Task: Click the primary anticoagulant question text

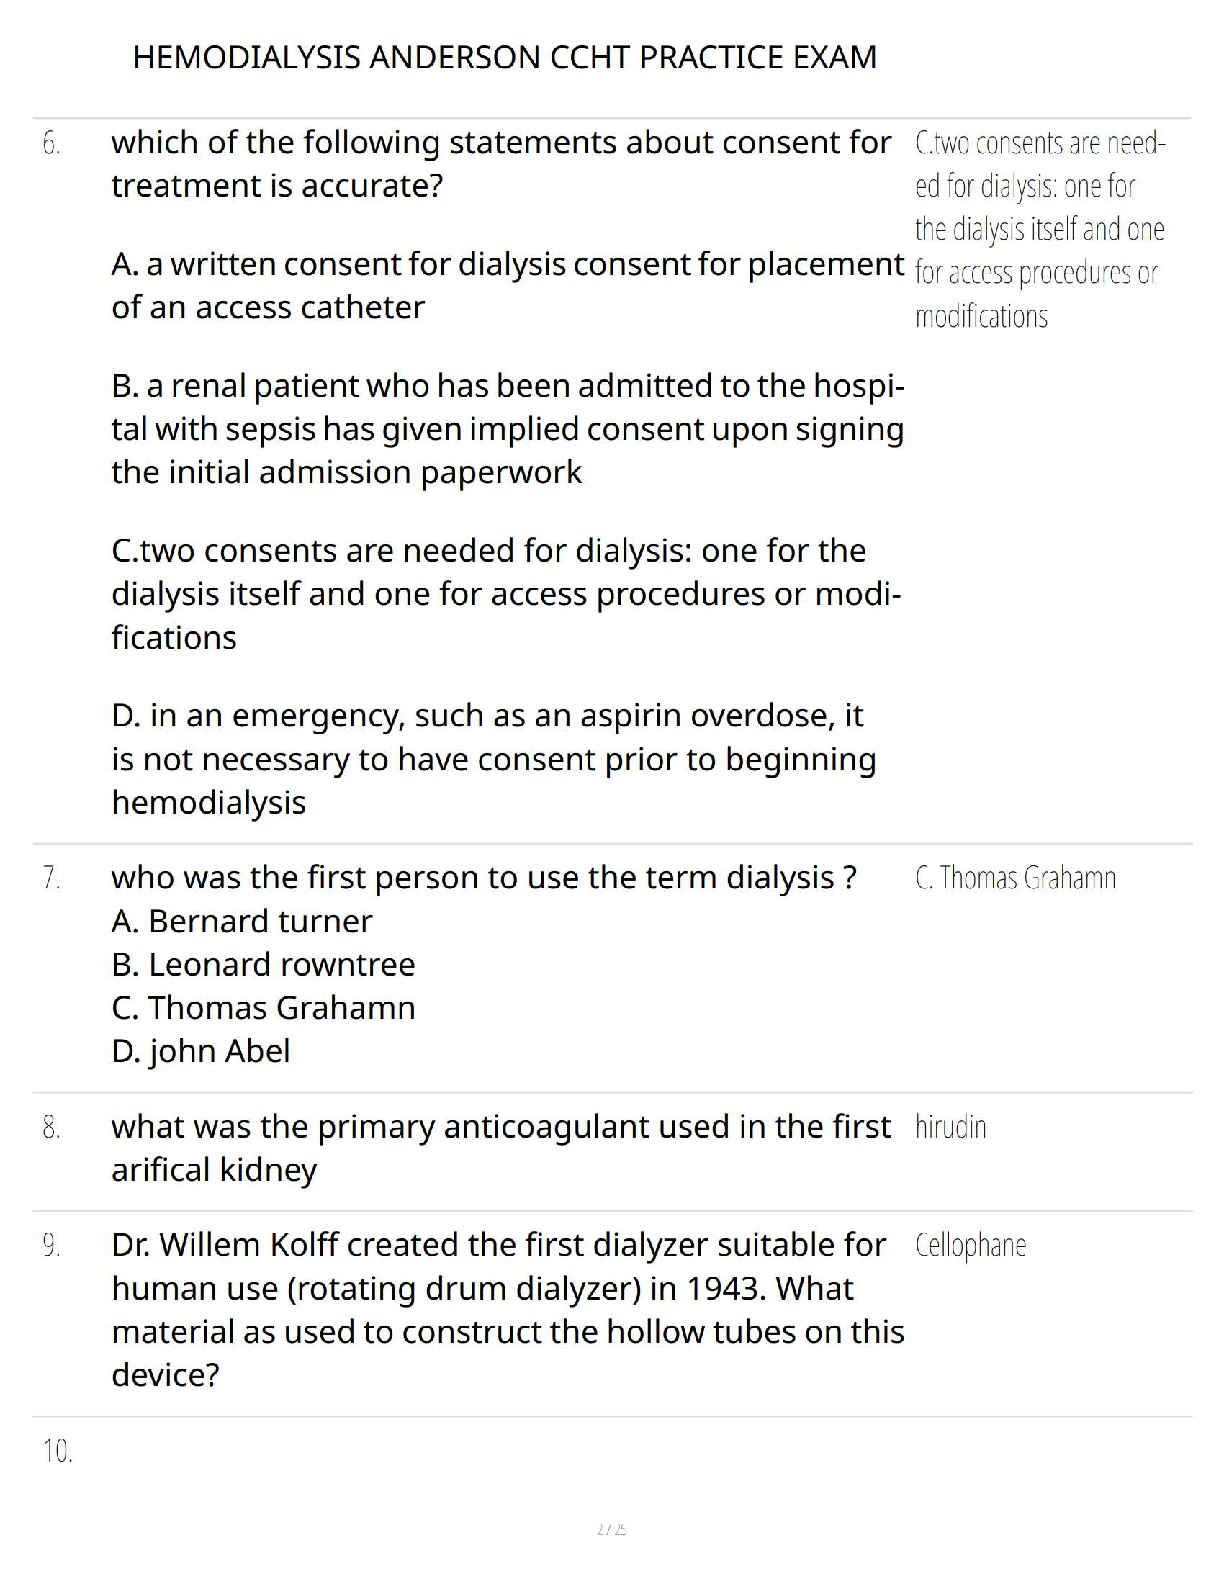Action: pos(500,1148)
